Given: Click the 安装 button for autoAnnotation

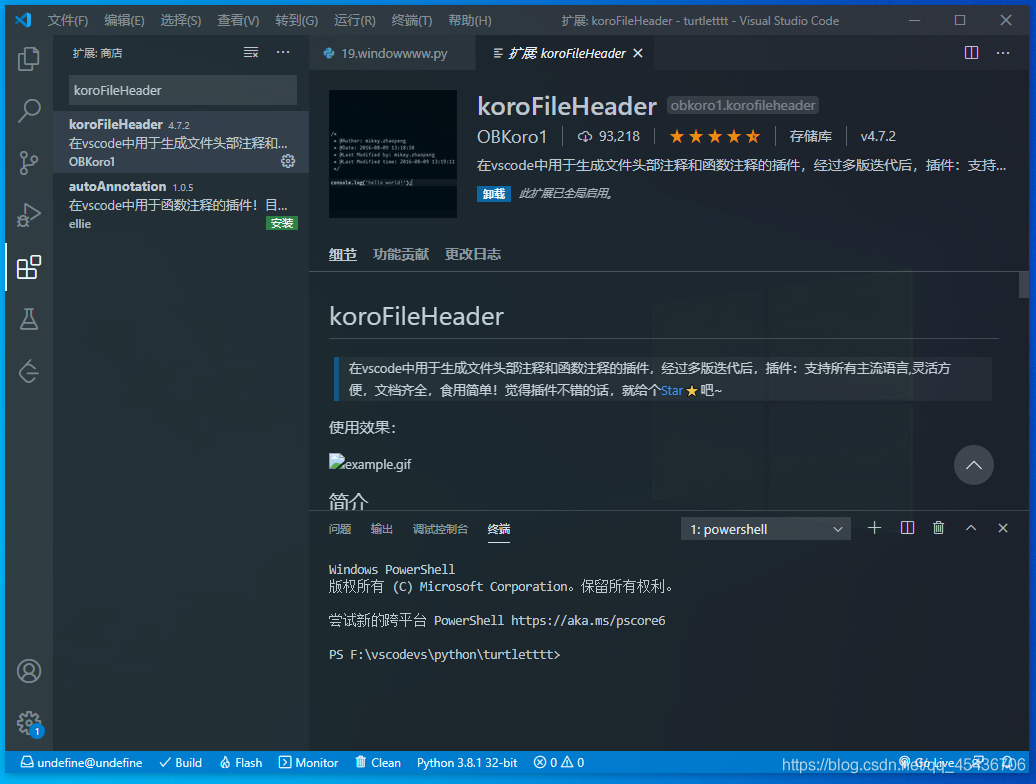Looking at the screenshot, I should (281, 223).
